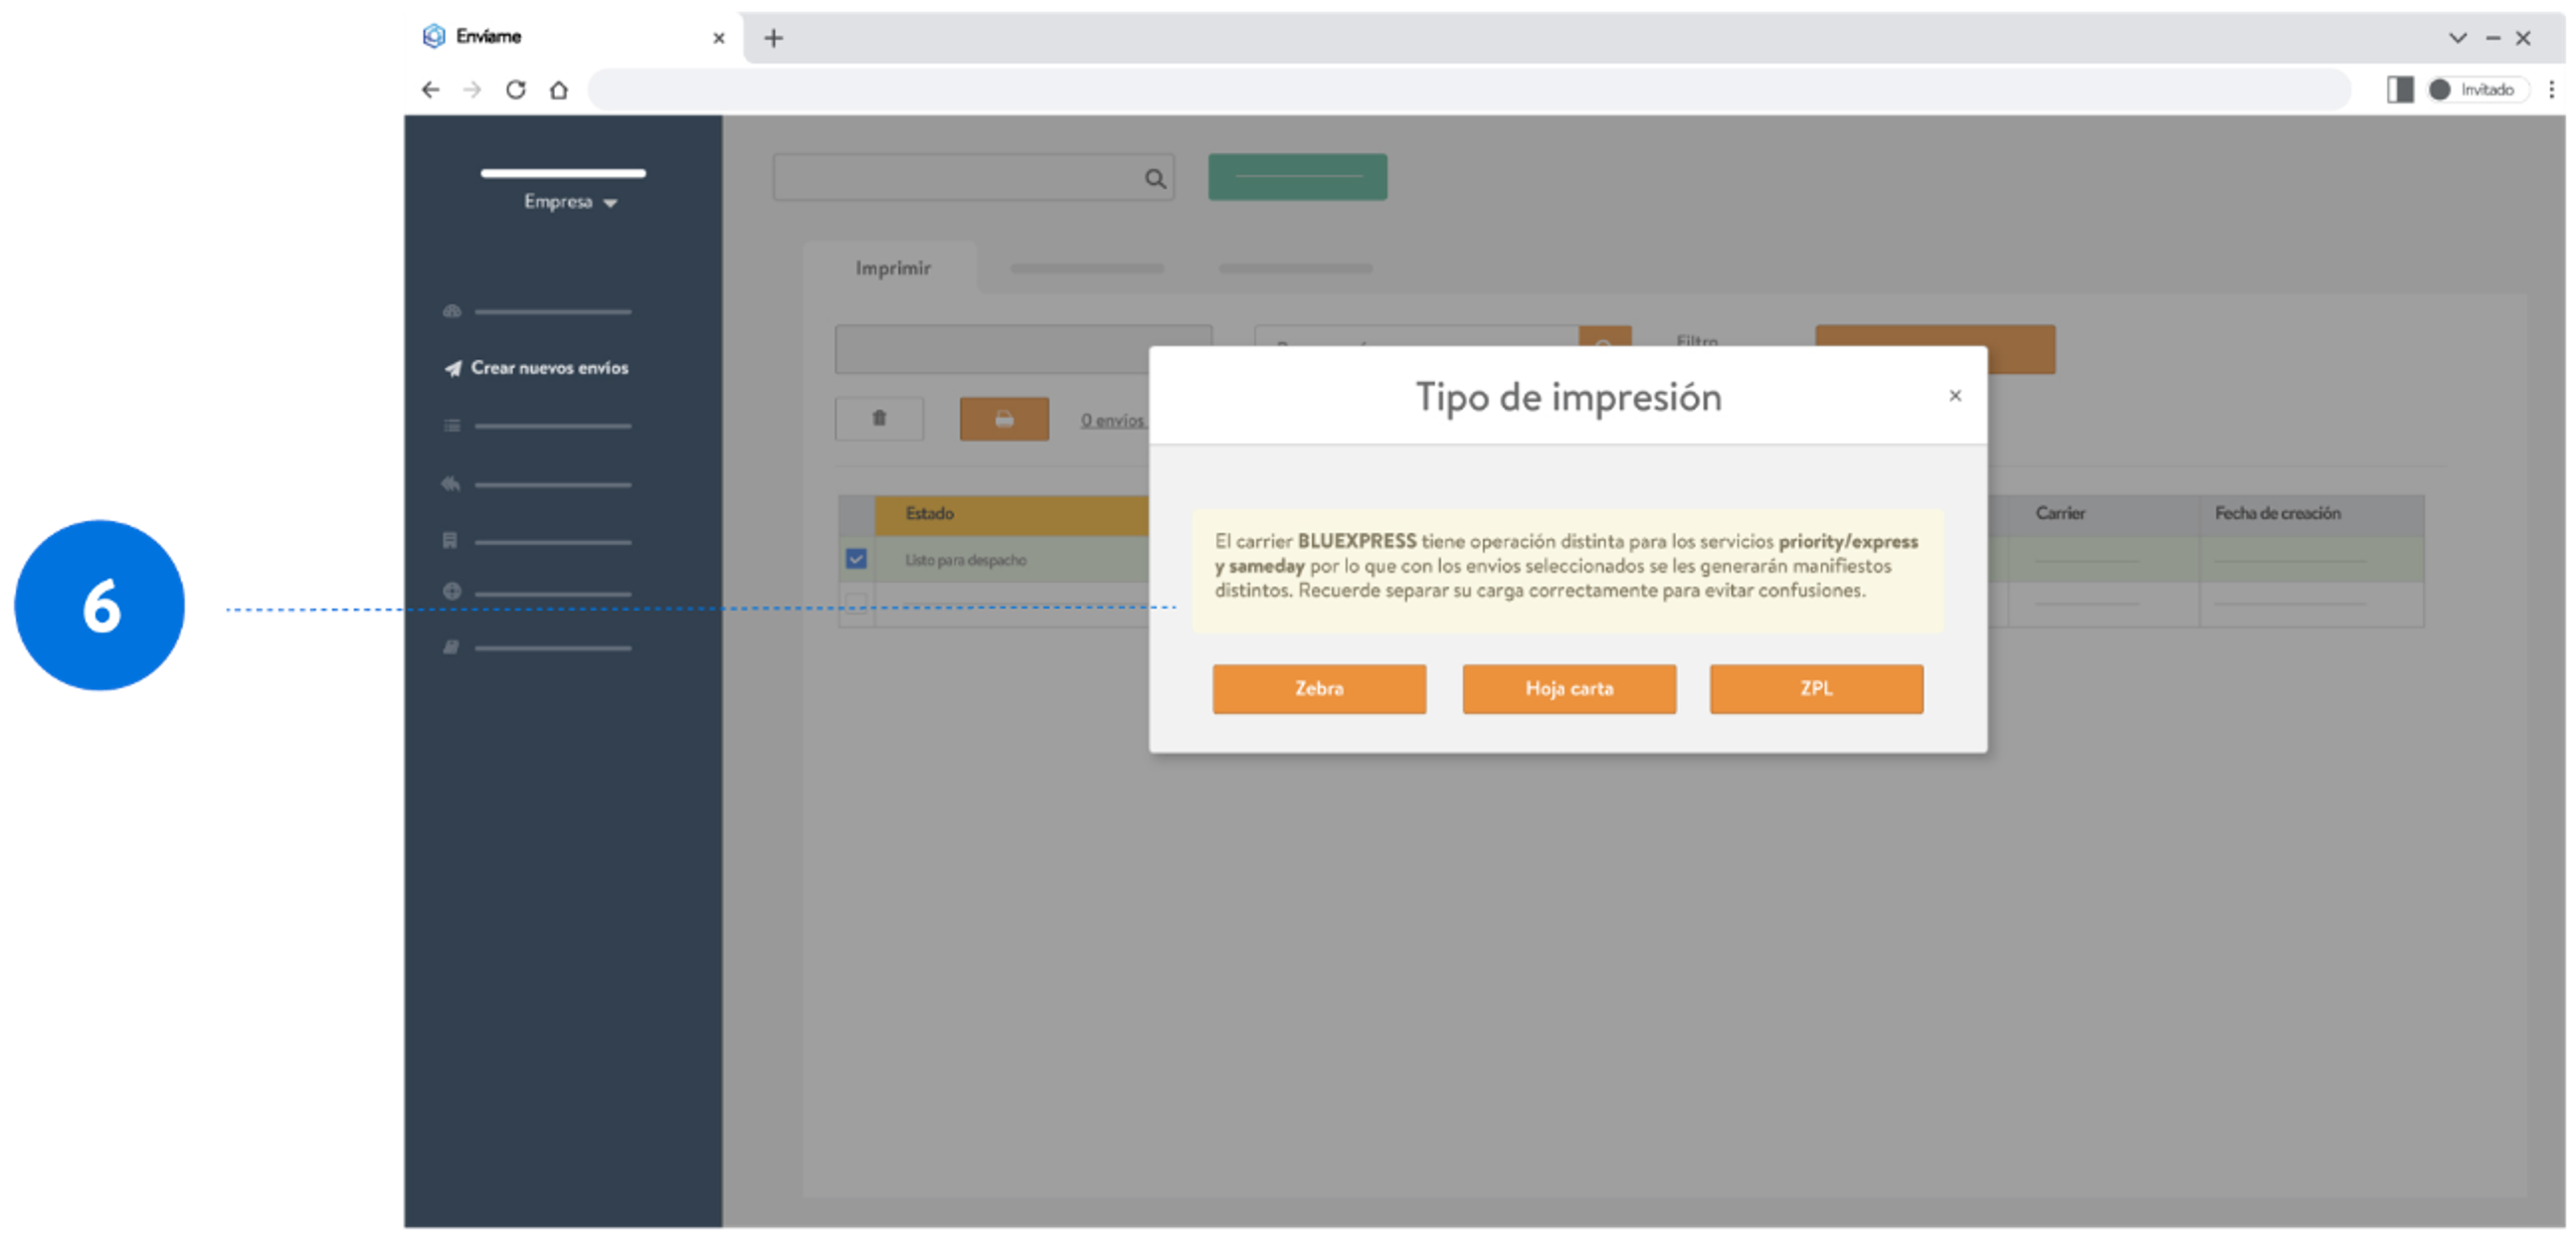Click the search magnifier icon

(x=1155, y=179)
